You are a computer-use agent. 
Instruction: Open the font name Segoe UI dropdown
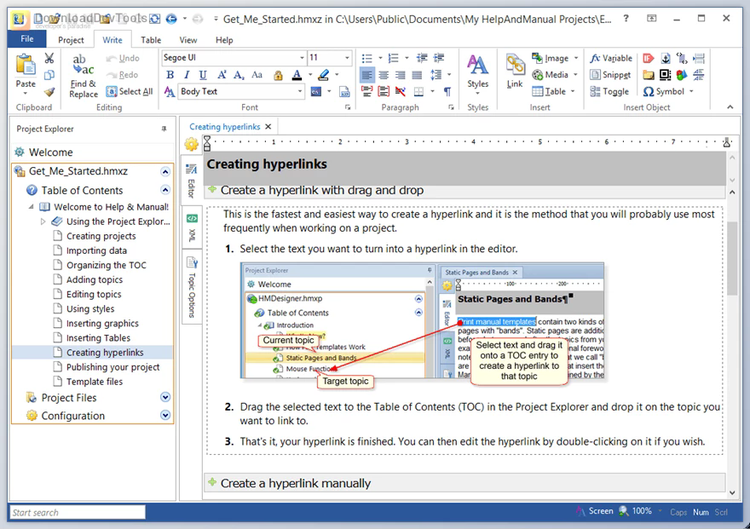click(x=302, y=58)
